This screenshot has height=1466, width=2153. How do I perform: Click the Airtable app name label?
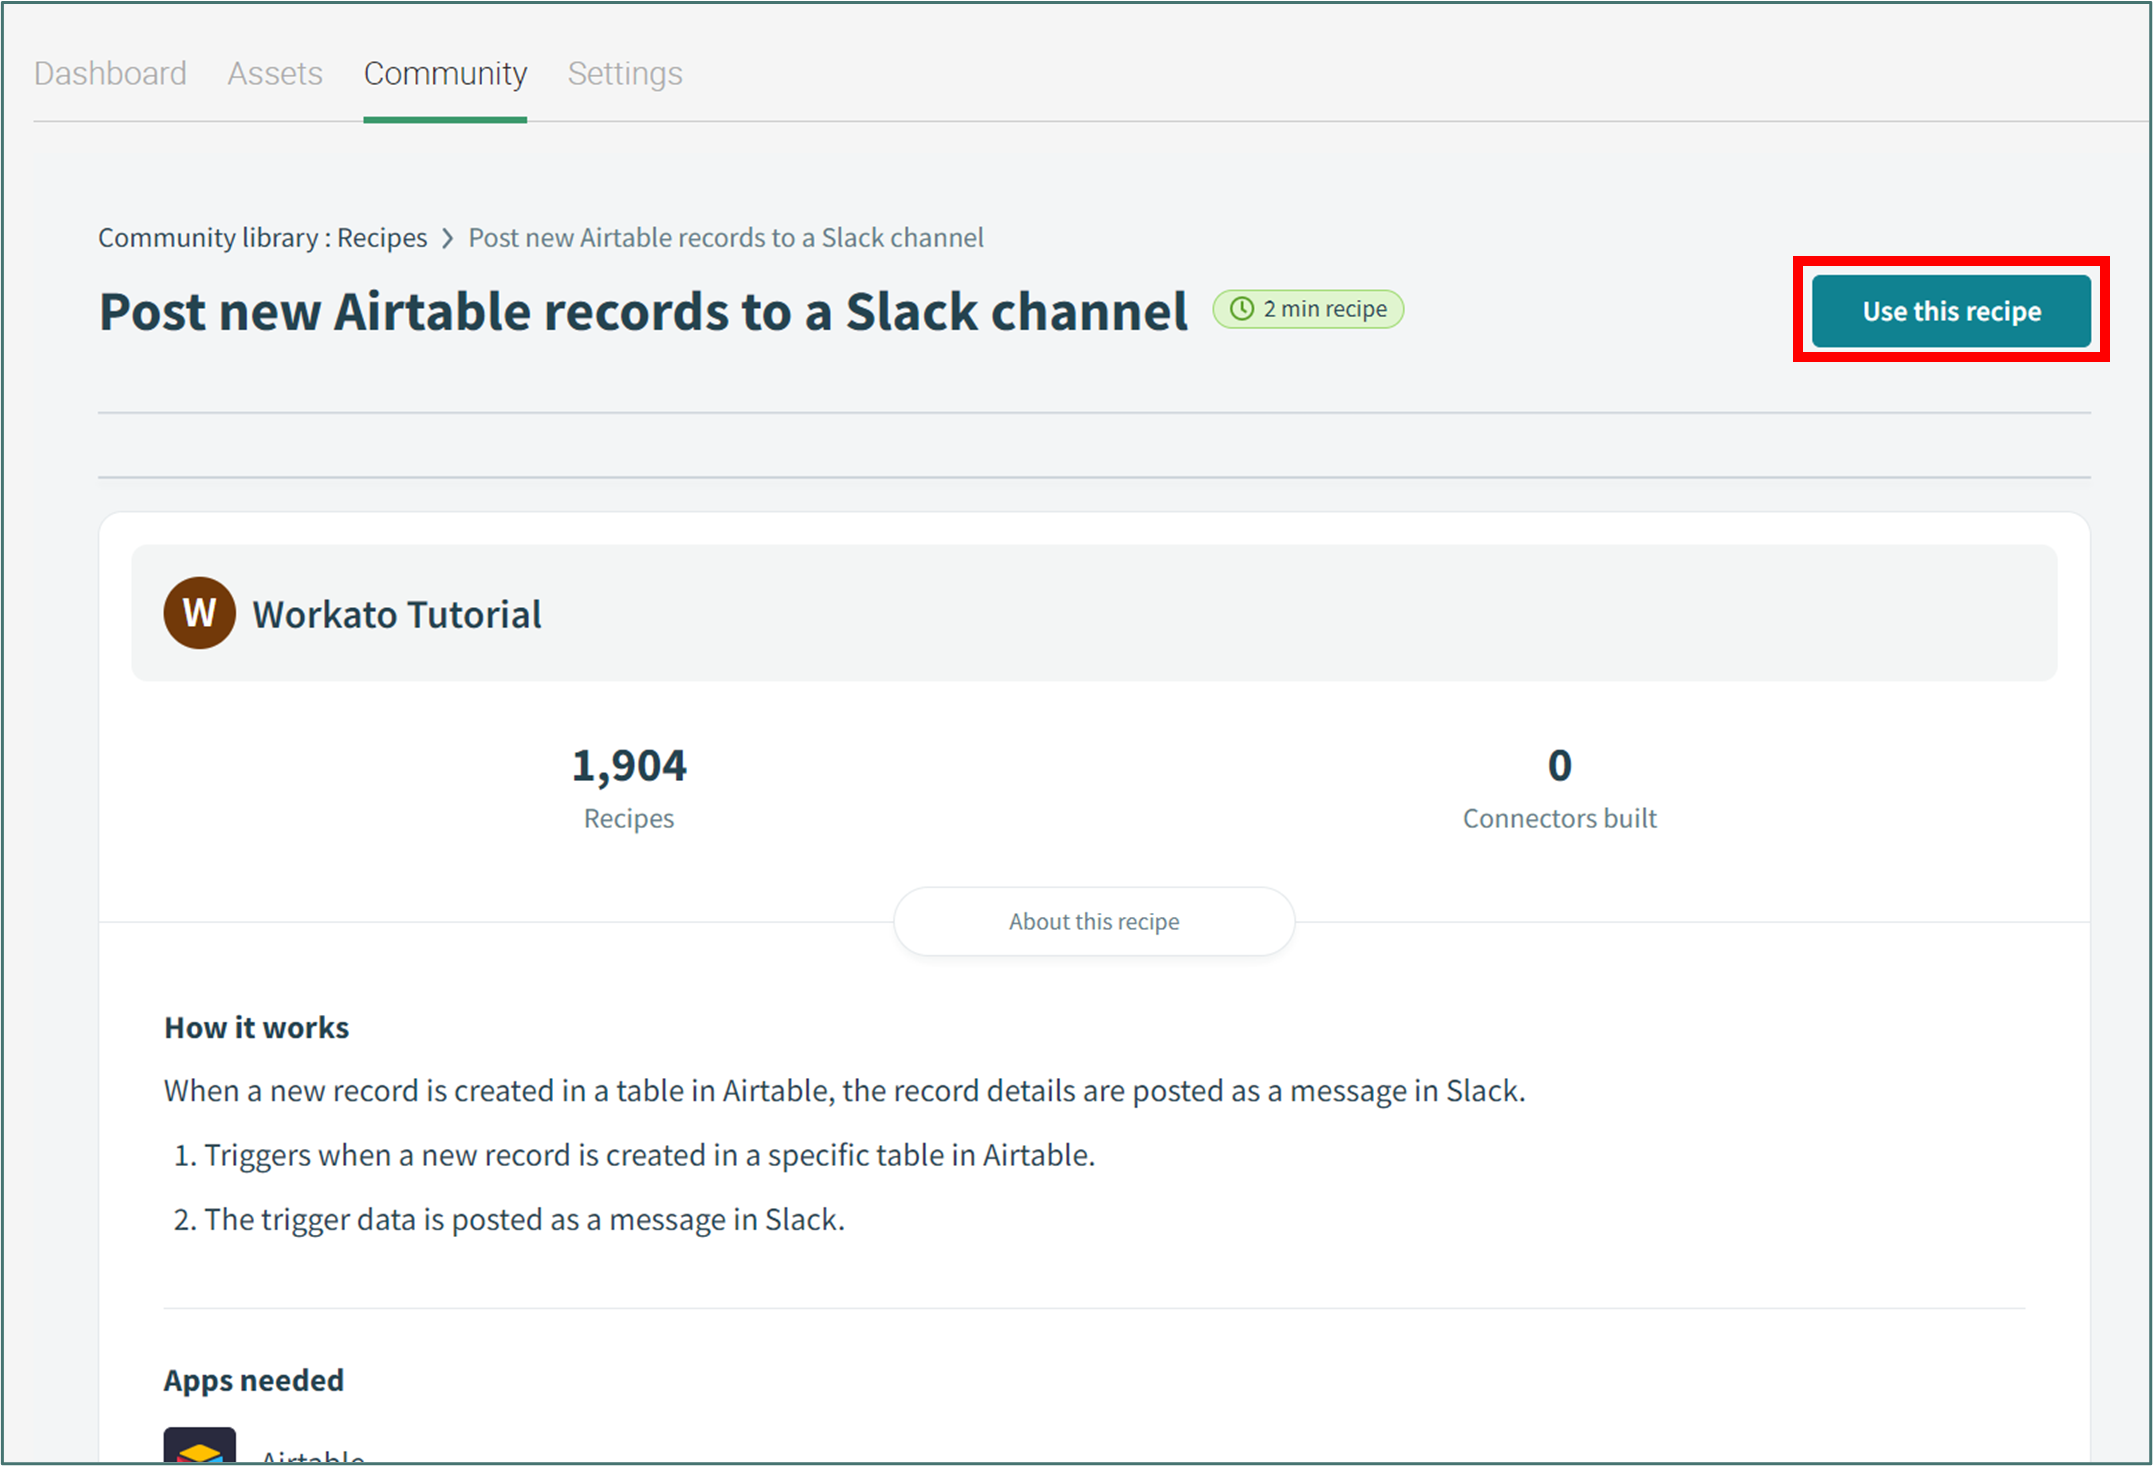point(312,1455)
